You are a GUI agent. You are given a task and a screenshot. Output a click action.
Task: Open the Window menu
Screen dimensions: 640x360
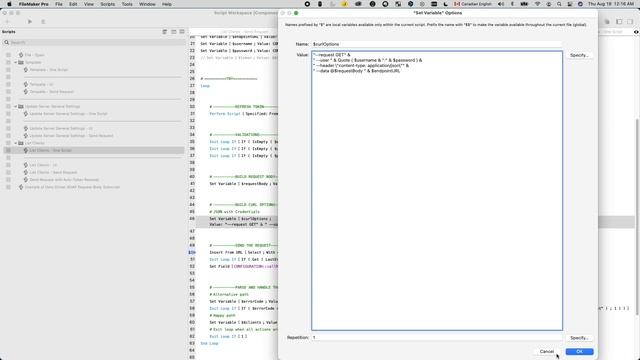coord(147,4)
